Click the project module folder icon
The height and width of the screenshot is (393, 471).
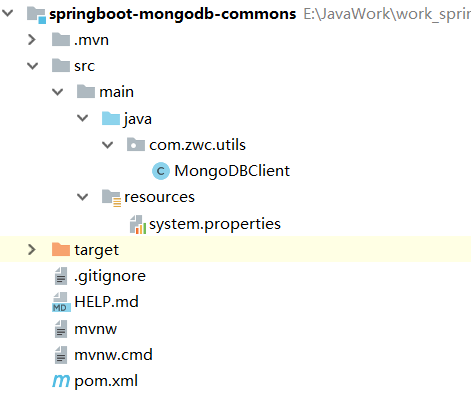tap(36, 15)
